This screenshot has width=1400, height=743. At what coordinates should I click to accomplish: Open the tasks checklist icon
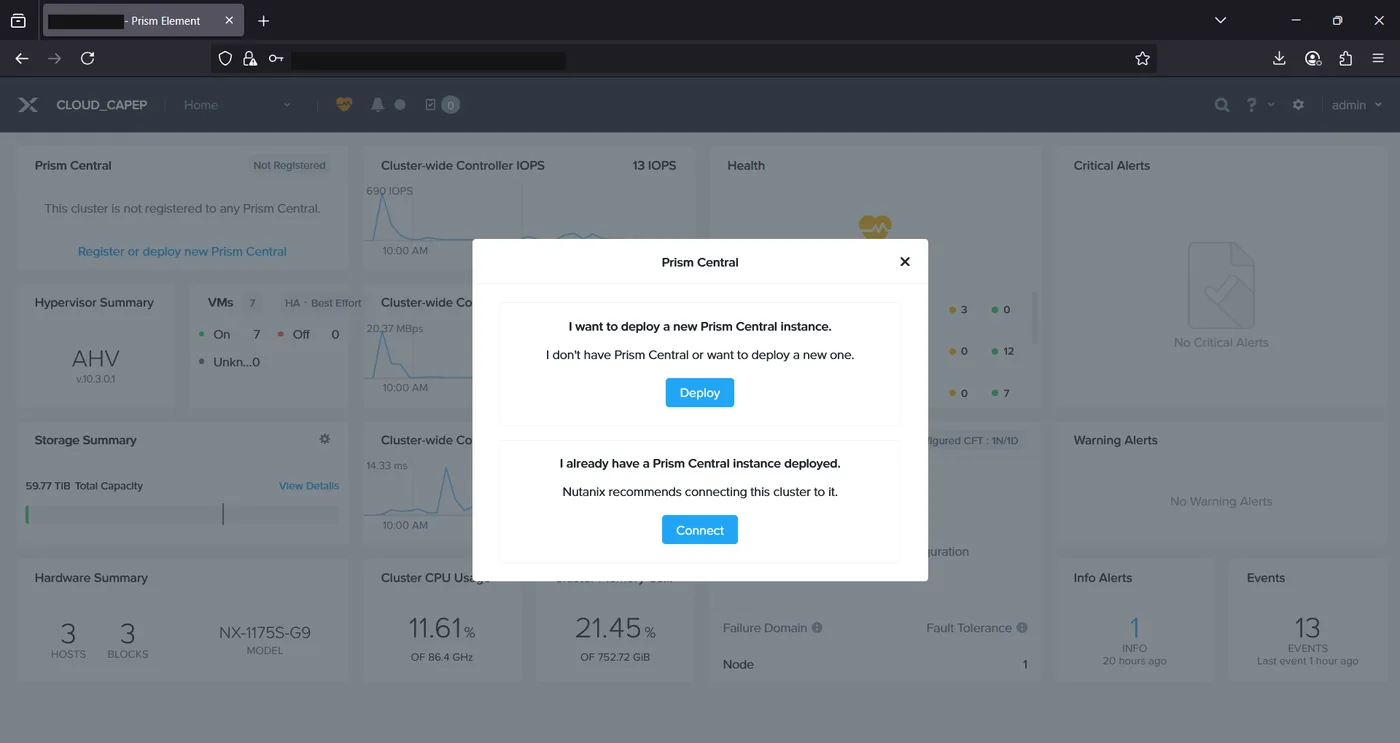click(x=431, y=104)
